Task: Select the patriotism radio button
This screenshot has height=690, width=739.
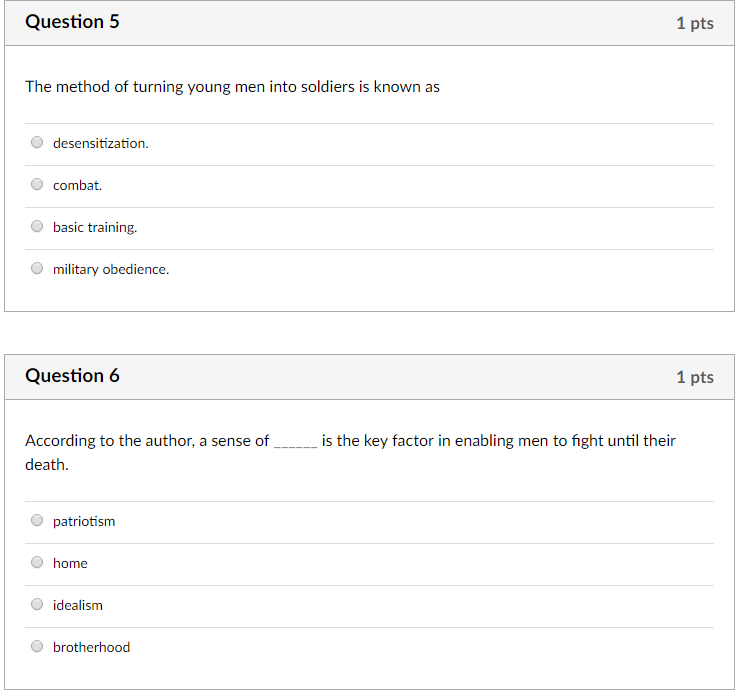Action: (x=37, y=520)
